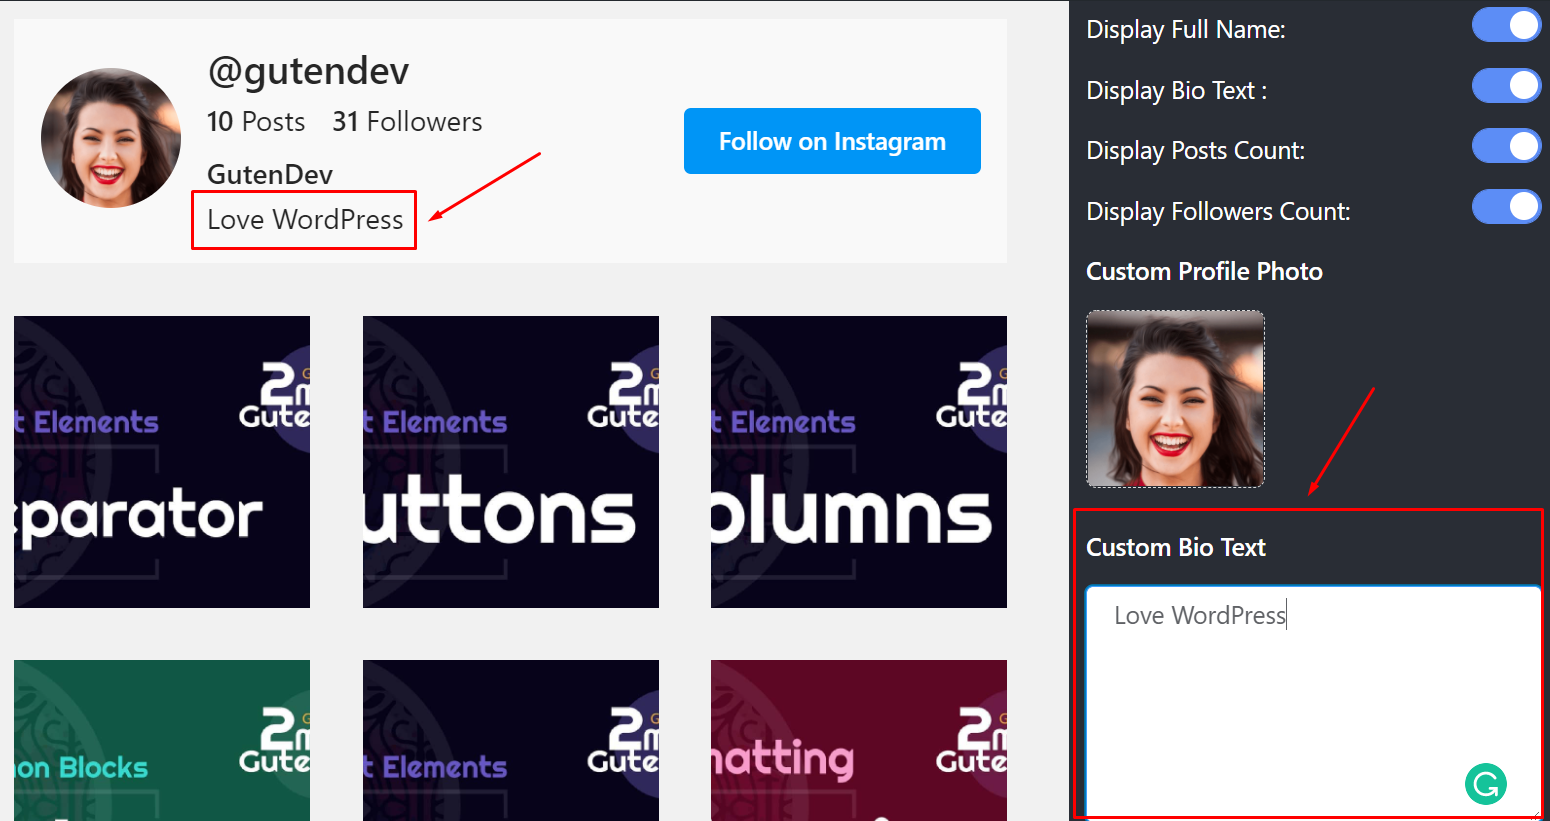Toggle the Display Full Name switch
Image resolution: width=1550 pixels, height=821 pixels.
point(1506,25)
